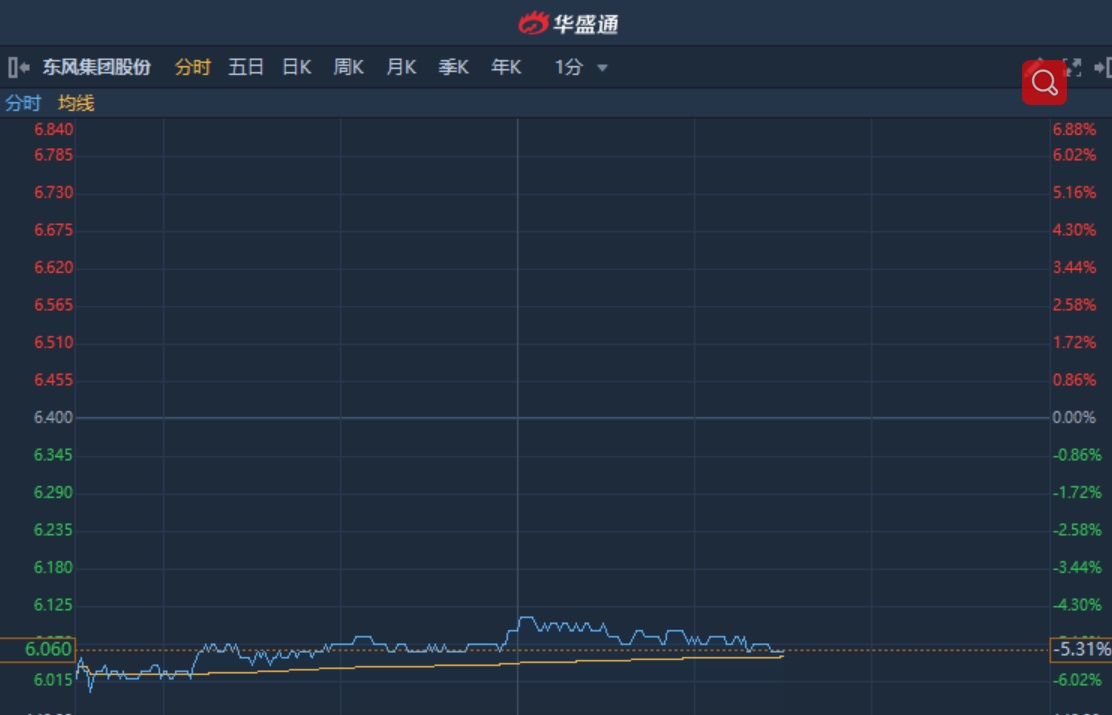Click the -5.31% change label

[1080, 650]
